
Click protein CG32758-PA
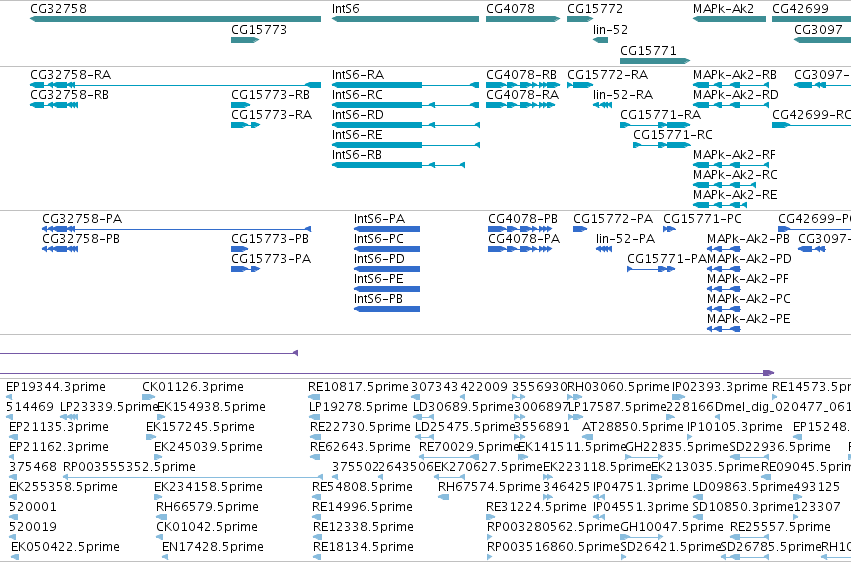pos(176,229)
